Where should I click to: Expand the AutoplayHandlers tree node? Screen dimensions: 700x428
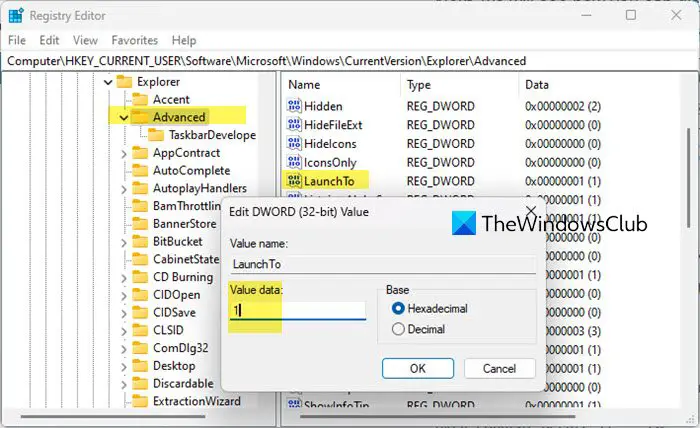tap(124, 190)
